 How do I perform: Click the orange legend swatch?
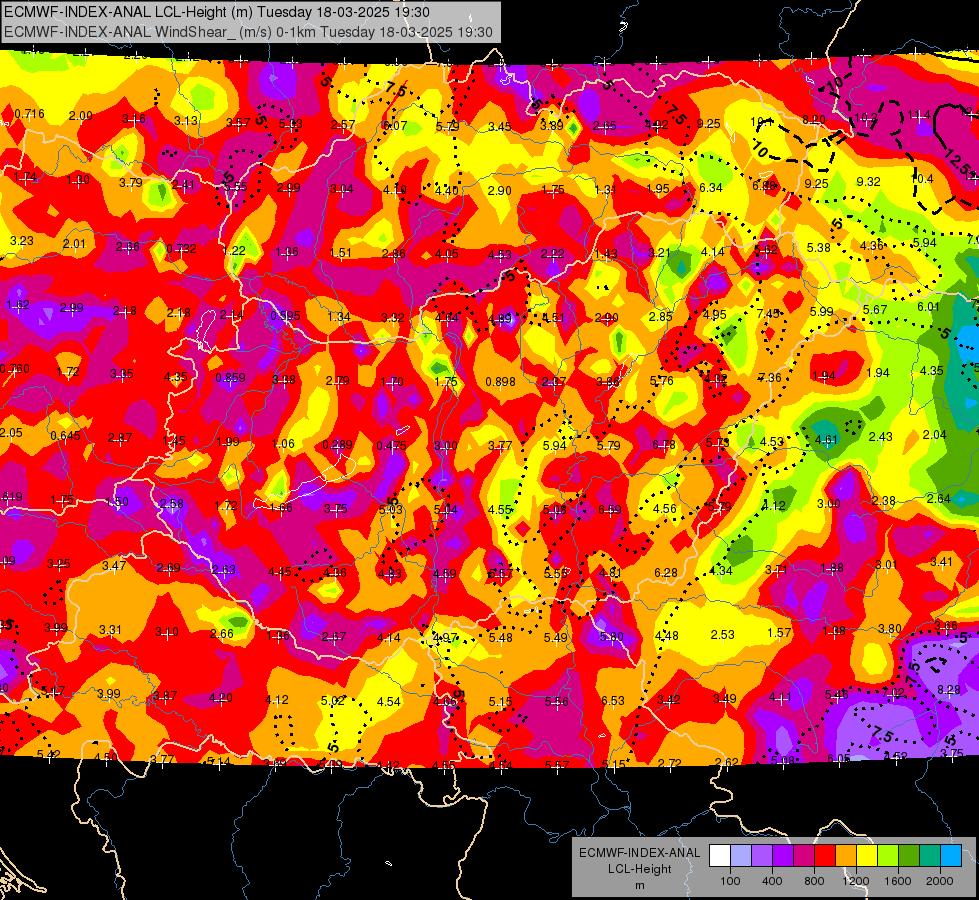pos(846,856)
